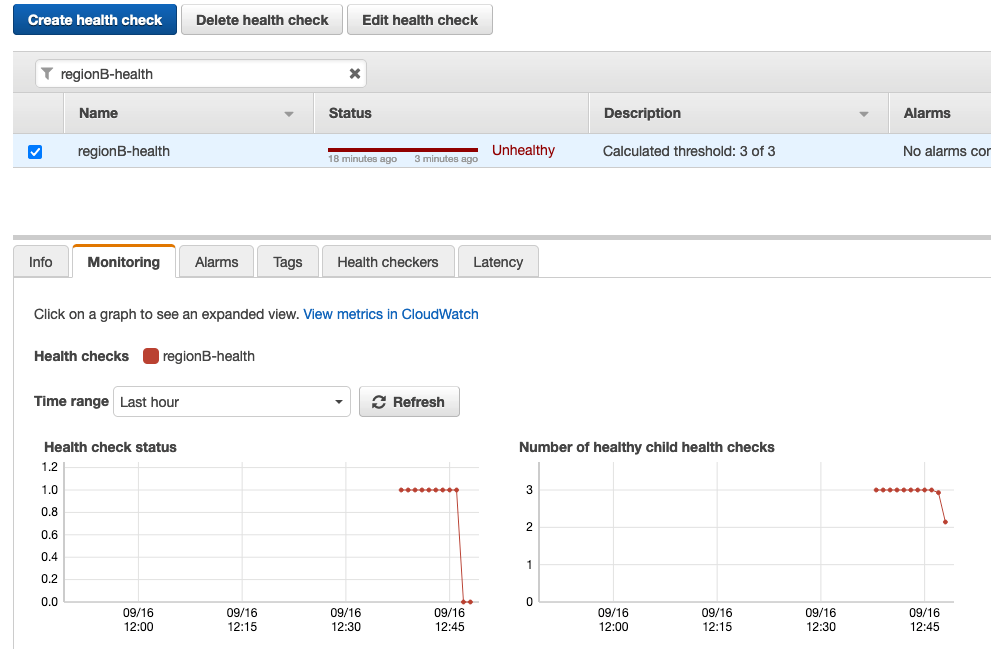
Task: Click the circular refresh arrows icon
Action: tap(379, 401)
